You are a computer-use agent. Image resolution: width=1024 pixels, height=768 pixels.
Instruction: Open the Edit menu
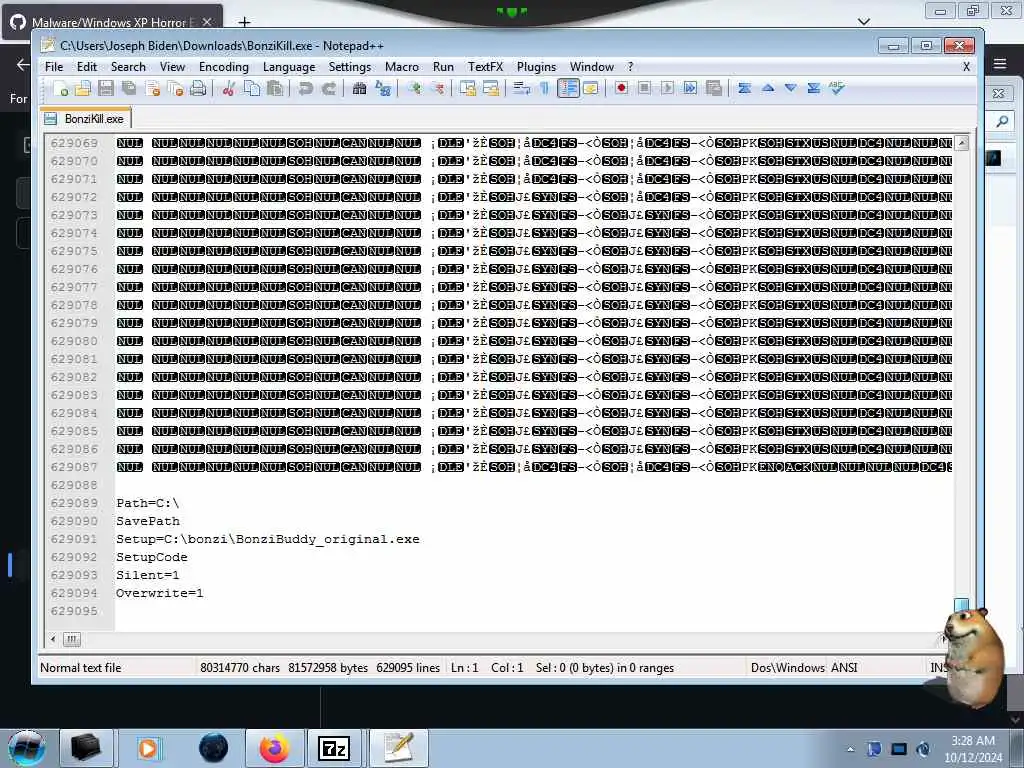(87, 67)
